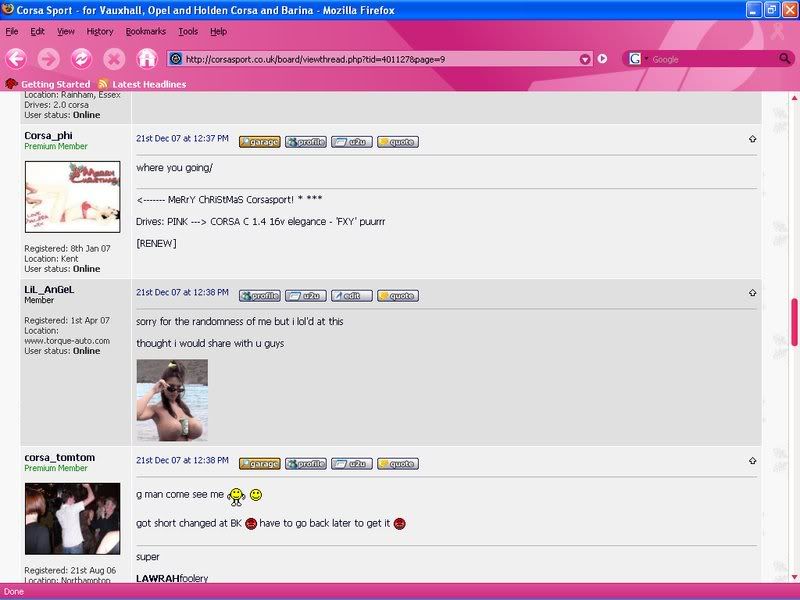Image resolution: width=800 pixels, height=600 pixels.
Task: Quote corsa_tomtom's post
Action: click(397, 464)
